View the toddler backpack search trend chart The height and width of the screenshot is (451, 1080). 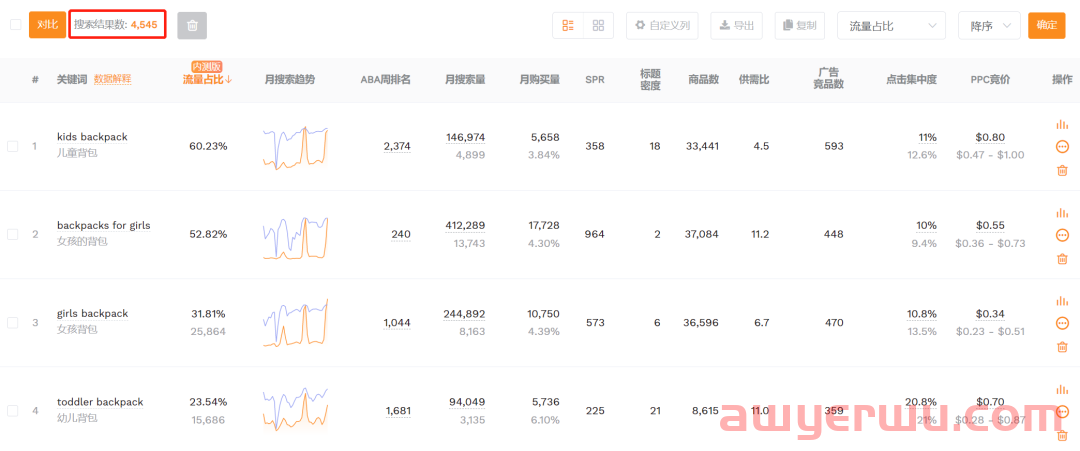[x=295, y=410]
